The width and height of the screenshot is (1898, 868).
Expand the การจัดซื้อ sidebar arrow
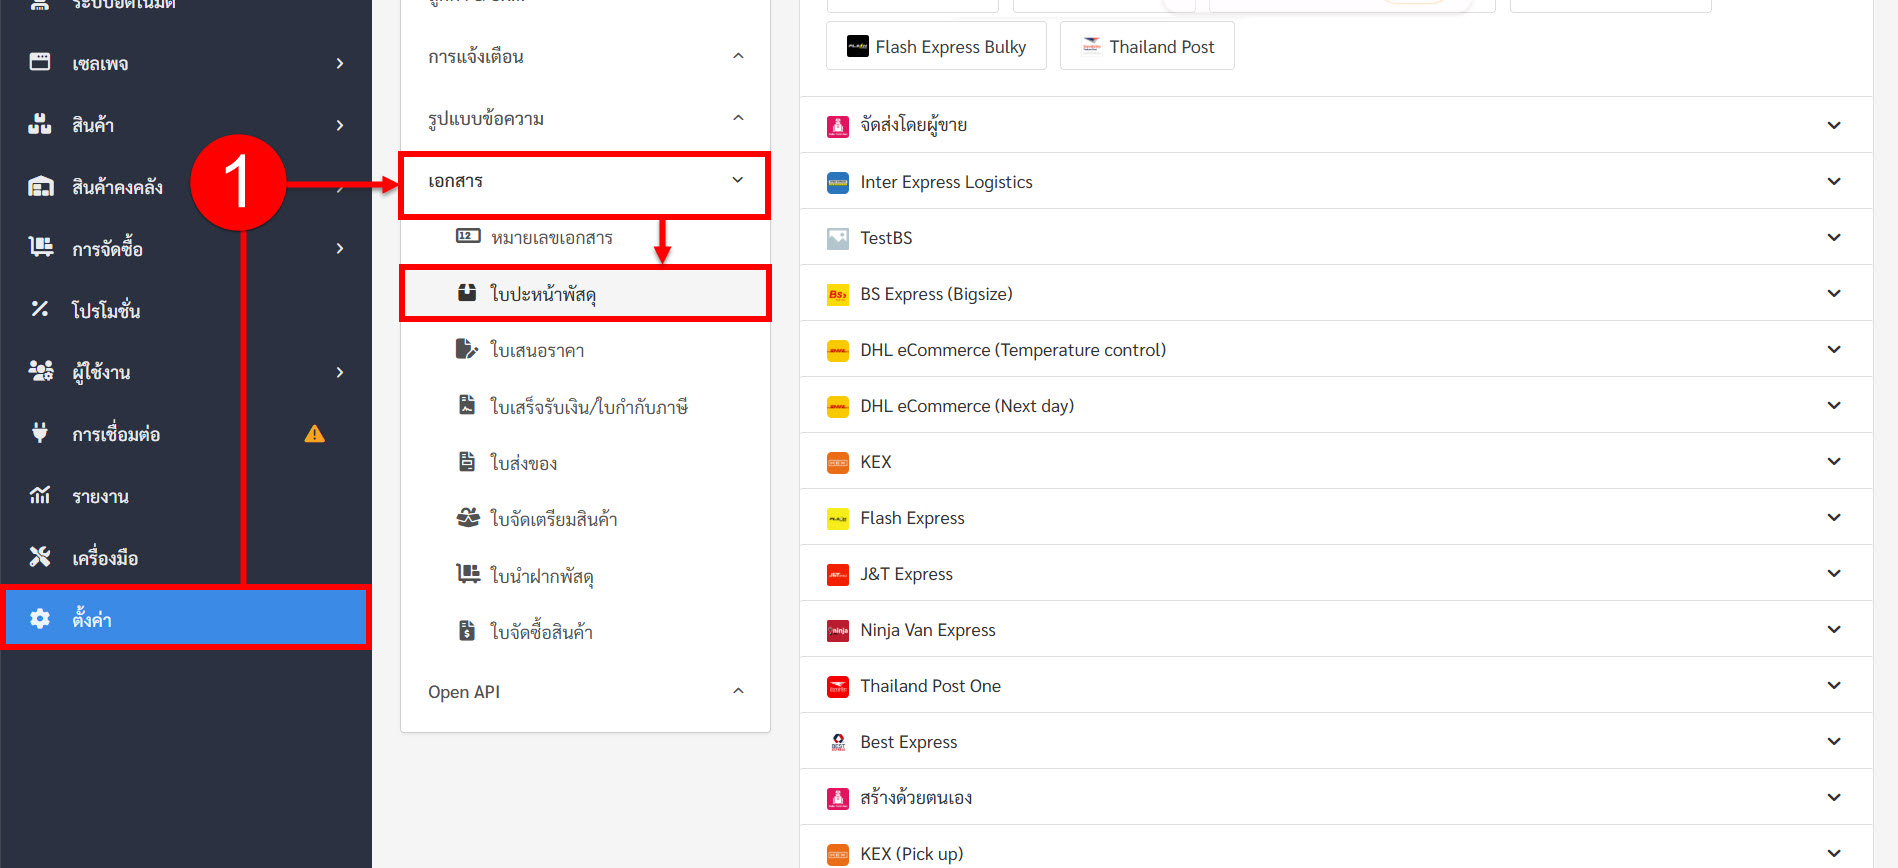click(340, 248)
